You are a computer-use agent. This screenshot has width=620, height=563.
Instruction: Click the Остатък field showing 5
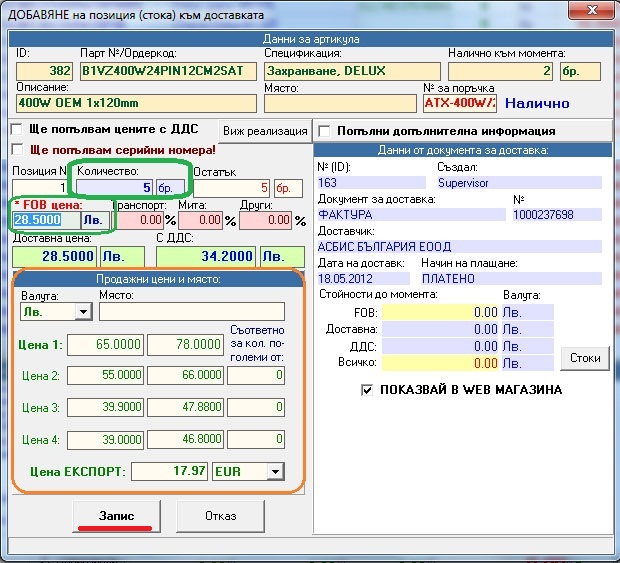[x=231, y=187]
